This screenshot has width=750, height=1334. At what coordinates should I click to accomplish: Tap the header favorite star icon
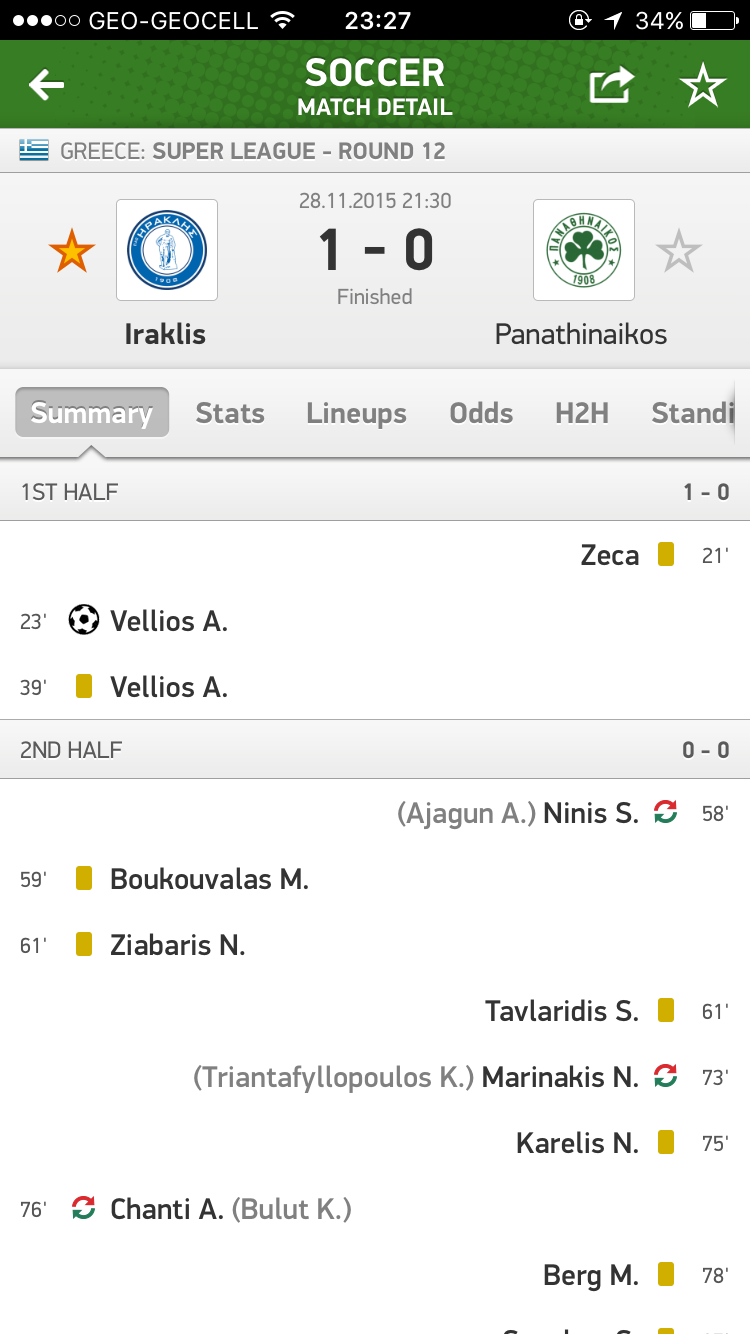coord(703,86)
